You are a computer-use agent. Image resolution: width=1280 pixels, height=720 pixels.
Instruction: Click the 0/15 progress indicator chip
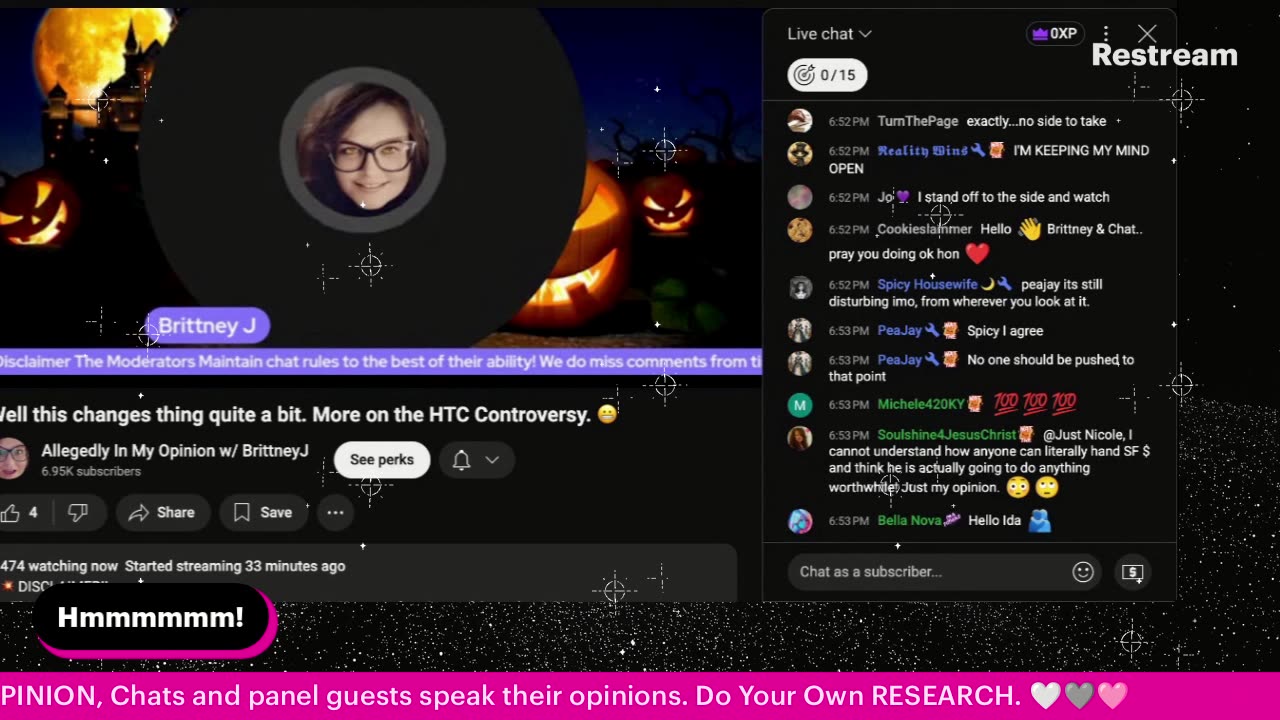tap(827, 75)
